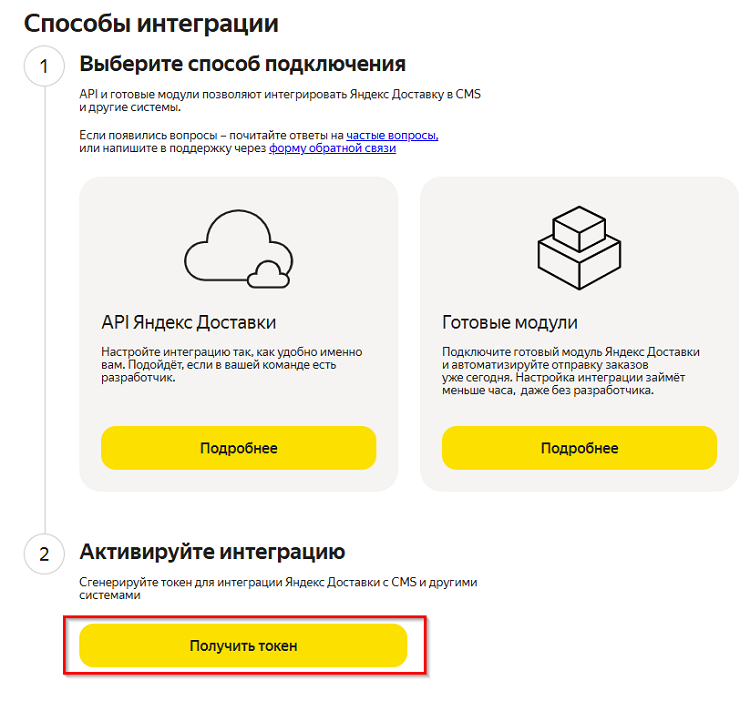740x701 pixels.
Task: Click the "Способы интеграции" page heading
Action: point(151,22)
